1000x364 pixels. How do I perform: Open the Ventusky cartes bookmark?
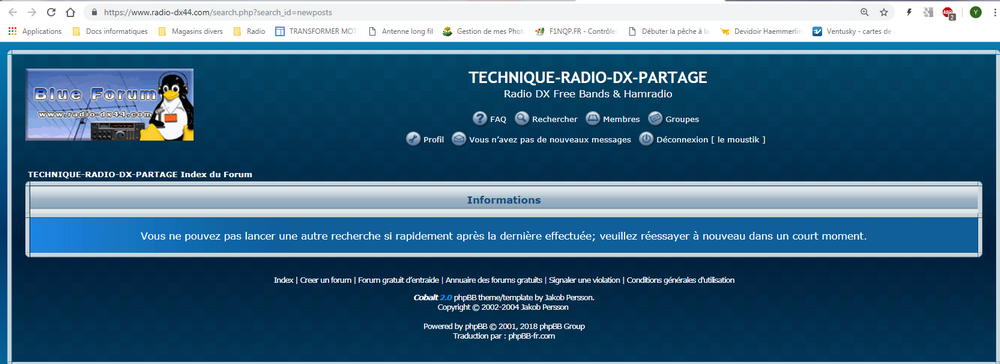tap(853, 31)
